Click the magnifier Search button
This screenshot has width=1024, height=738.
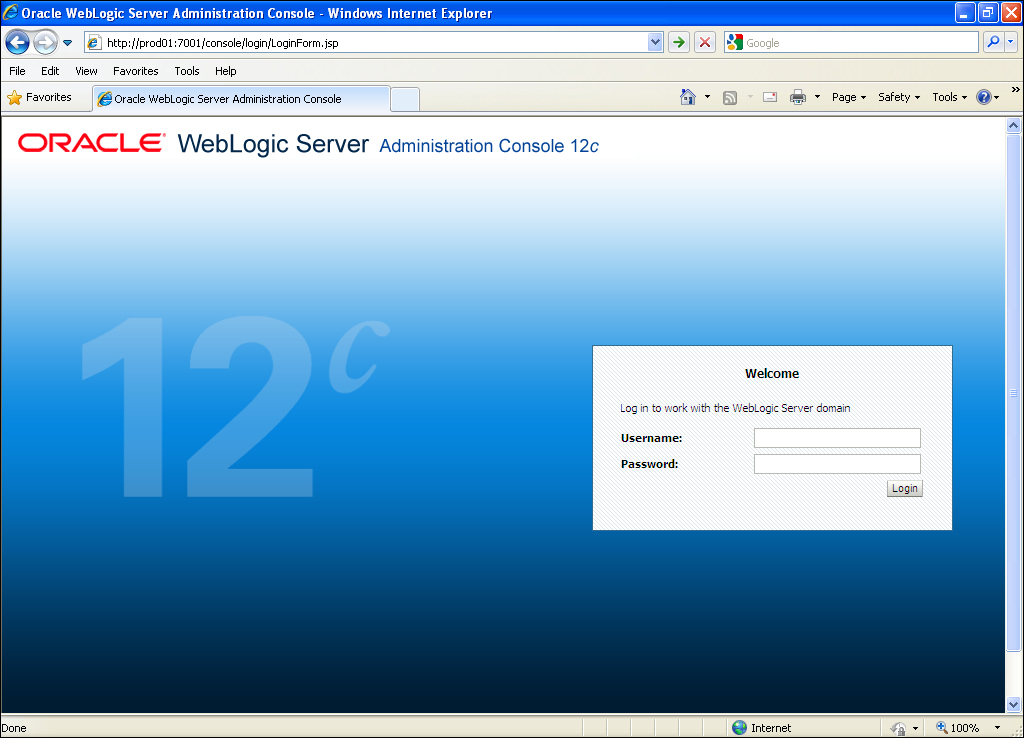[x=993, y=42]
